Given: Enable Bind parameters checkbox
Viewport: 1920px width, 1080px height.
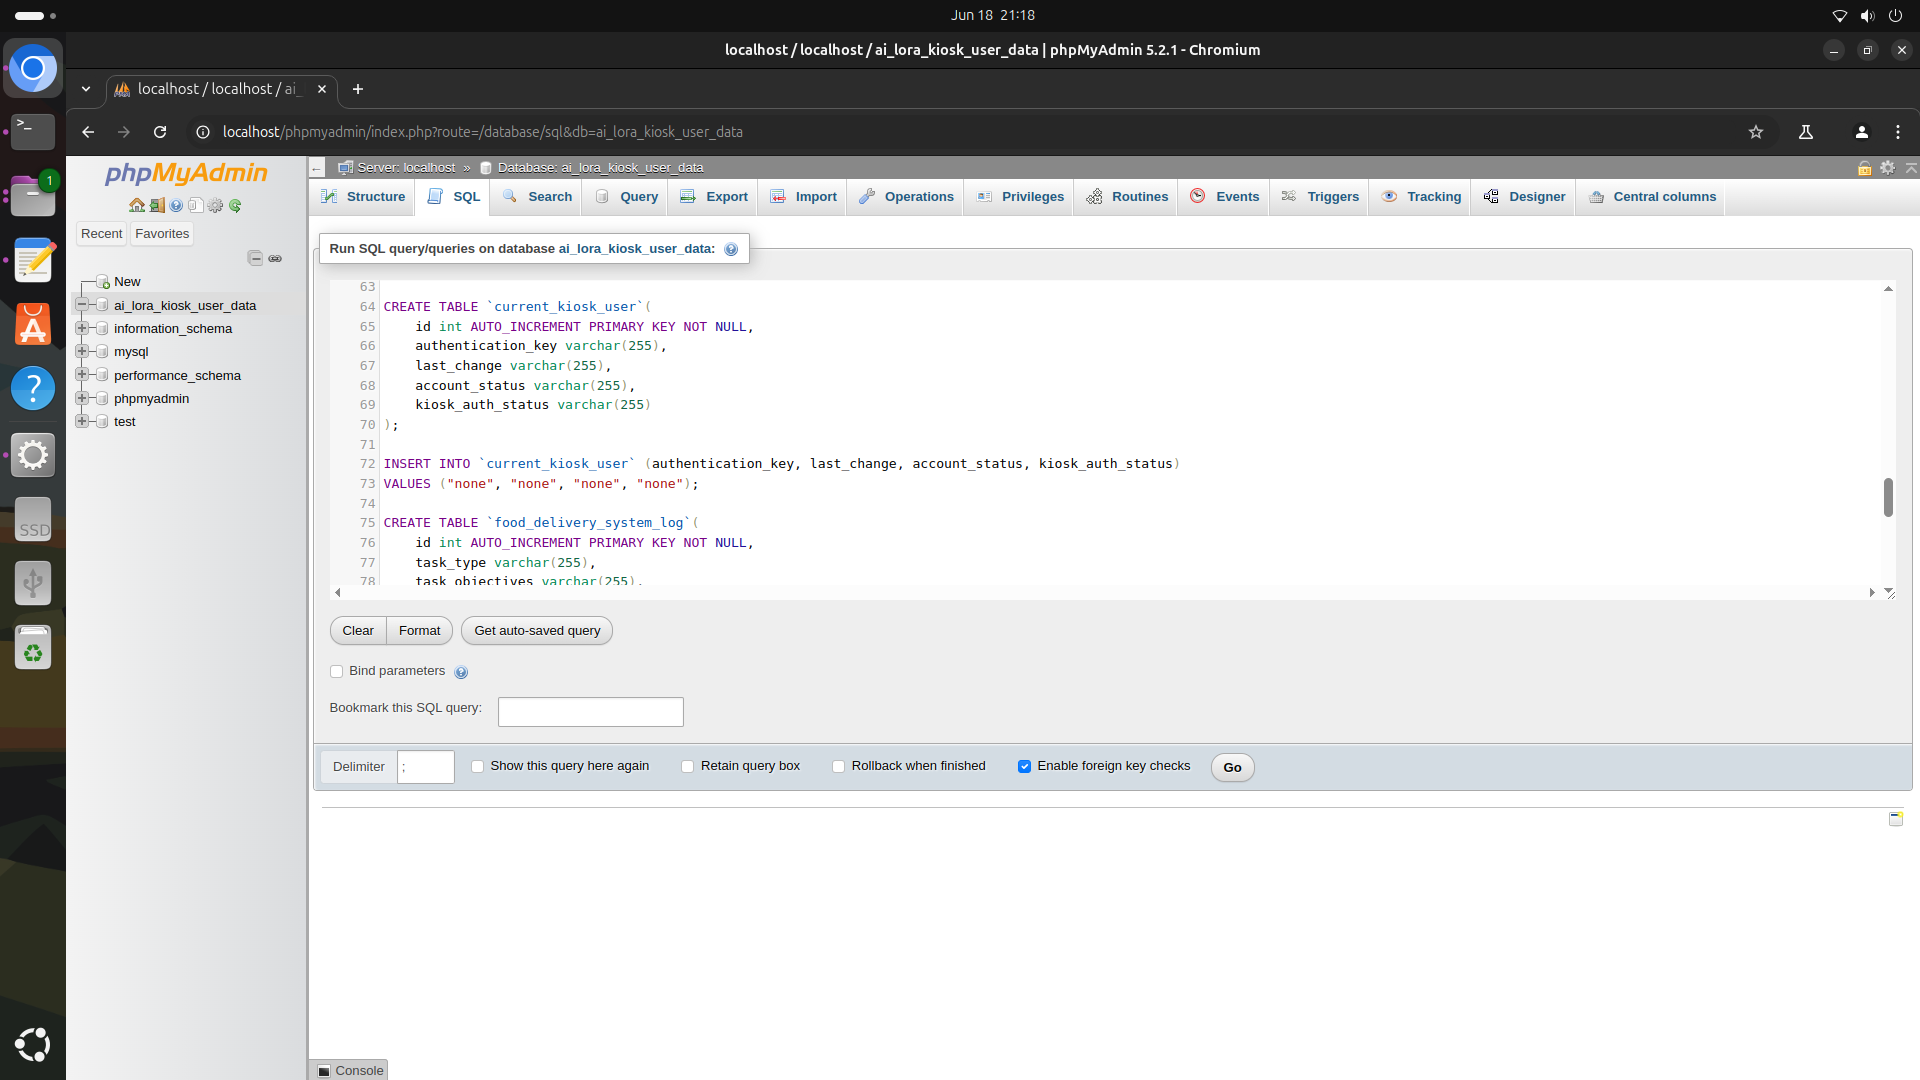Looking at the screenshot, I should [336, 672].
